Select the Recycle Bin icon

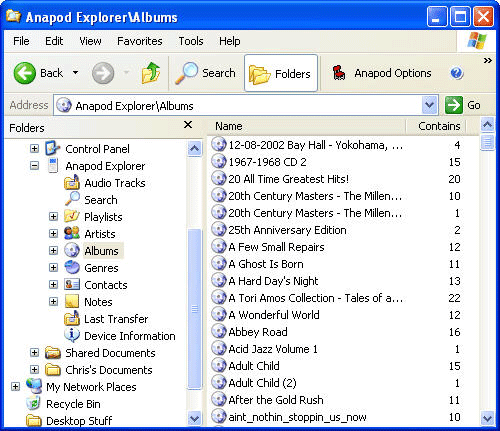(34, 403)
